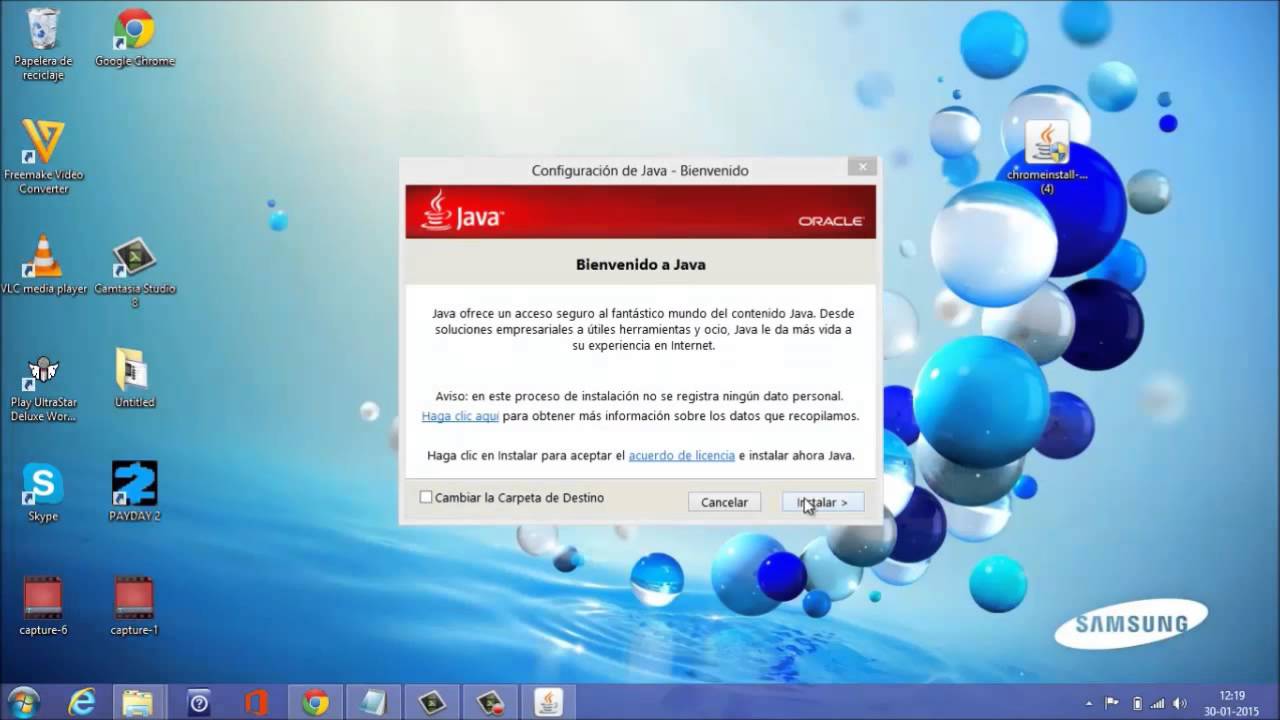Open Action Center flag in system tray
This screenshot has height=720, width=1280.
1112,703
